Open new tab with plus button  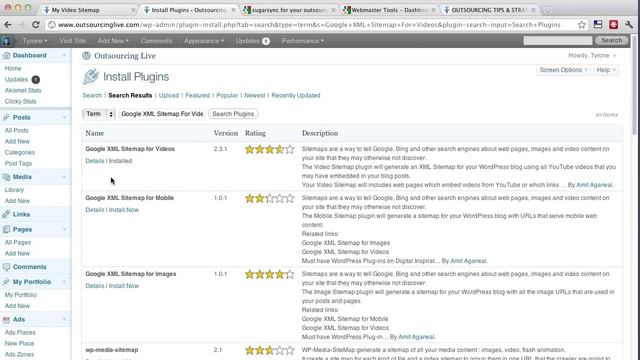(x=548, y=10)
